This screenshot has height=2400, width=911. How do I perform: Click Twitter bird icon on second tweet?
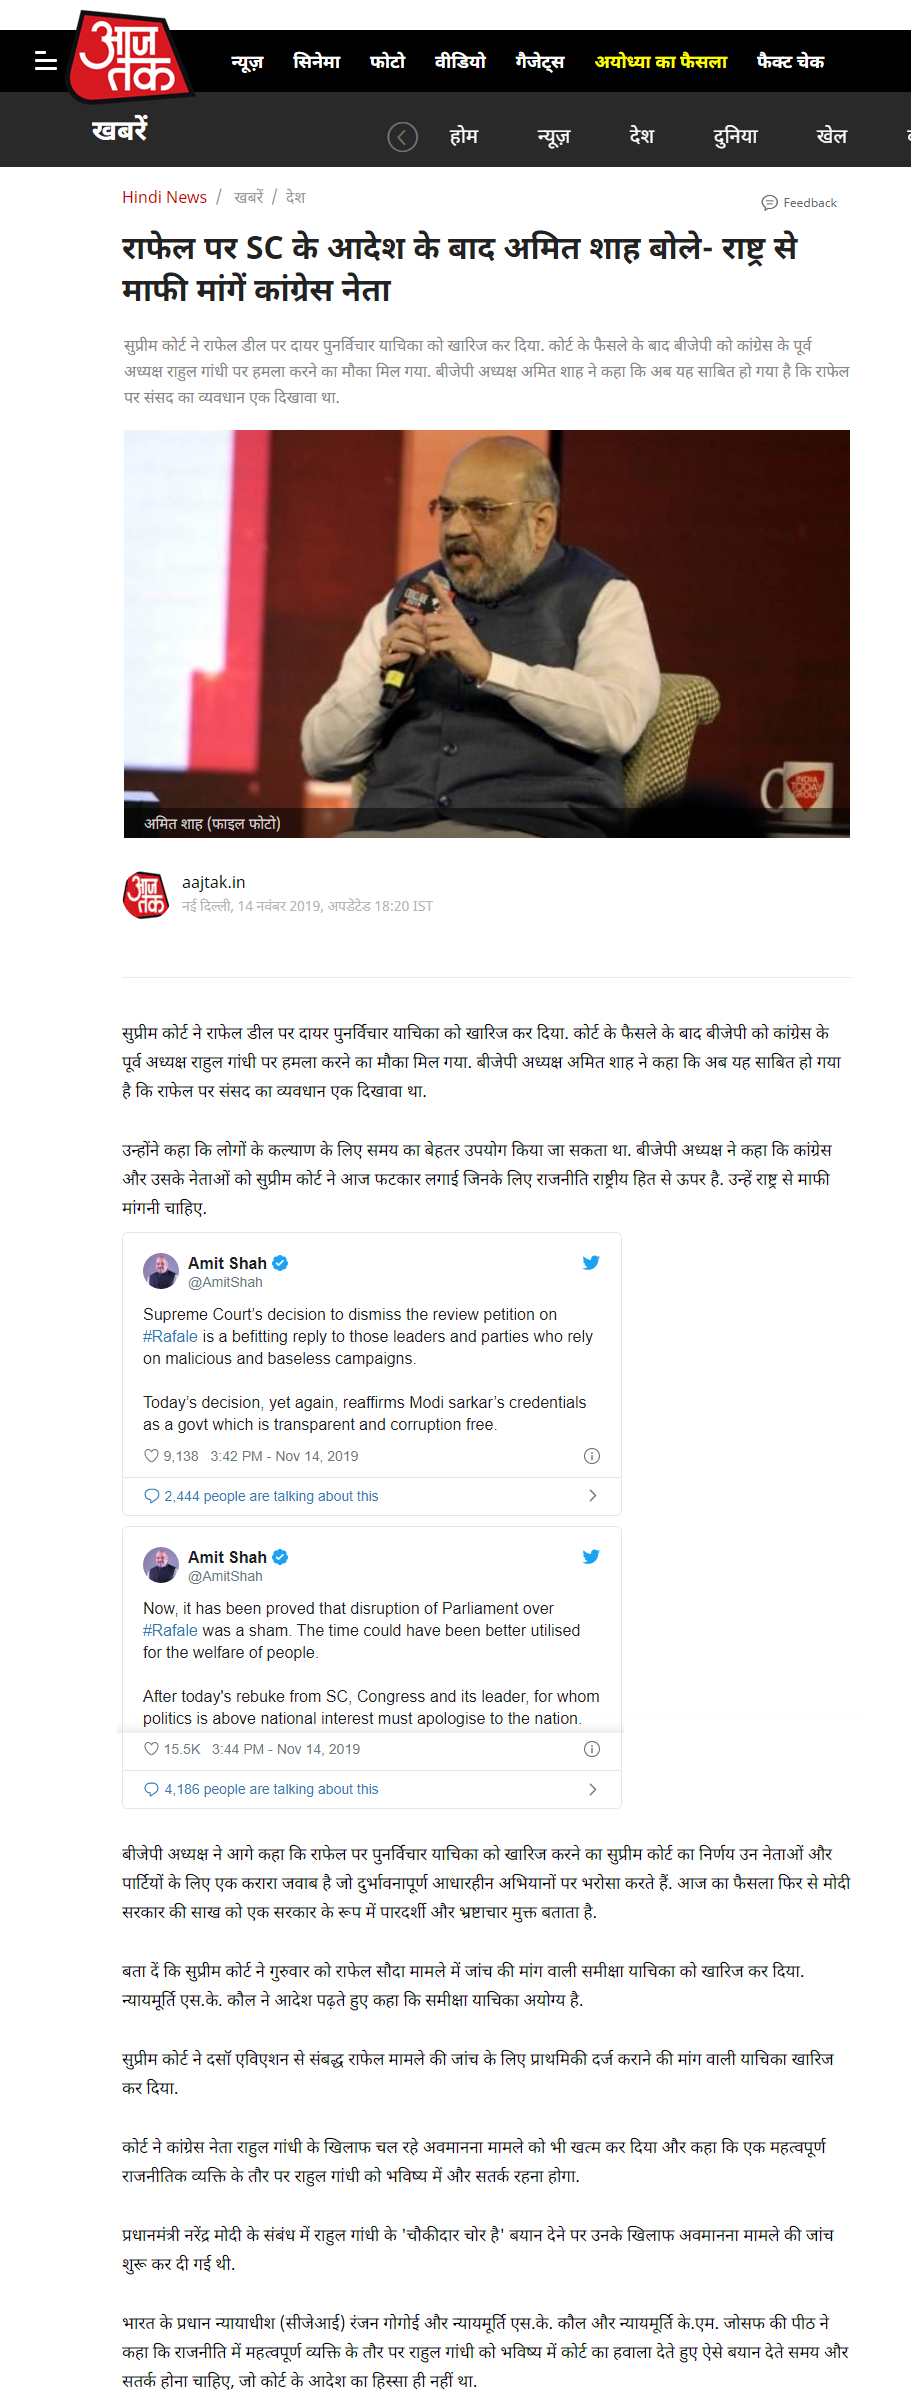(591, 1556)
